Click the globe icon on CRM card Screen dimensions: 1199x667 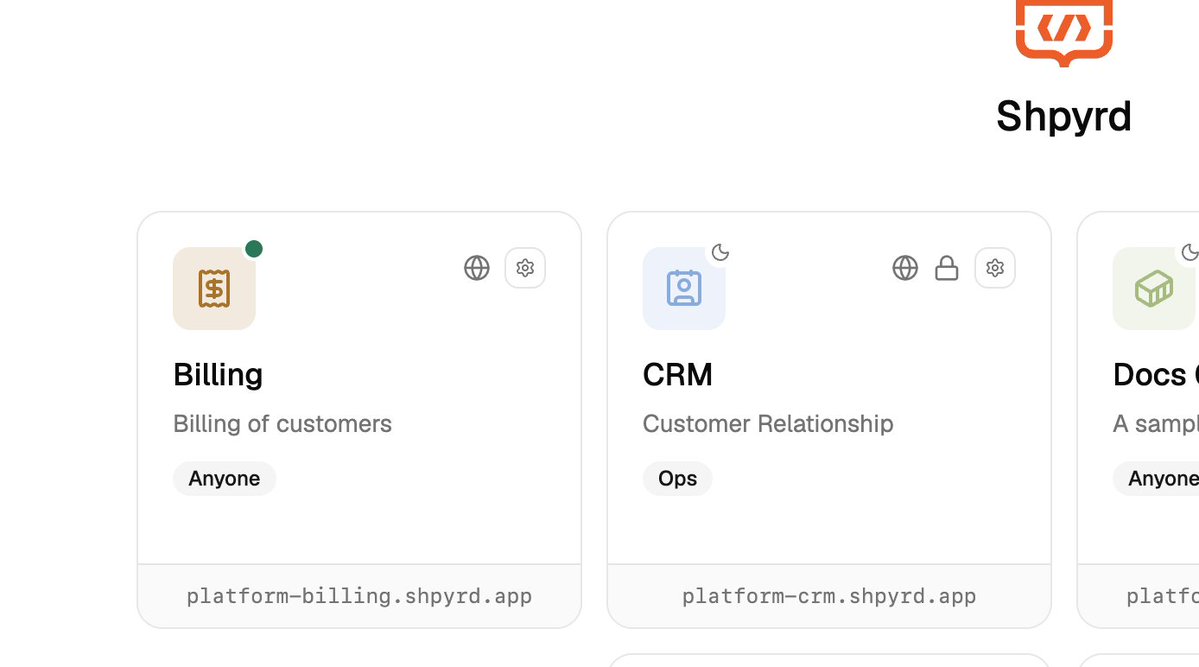point(905,268)
